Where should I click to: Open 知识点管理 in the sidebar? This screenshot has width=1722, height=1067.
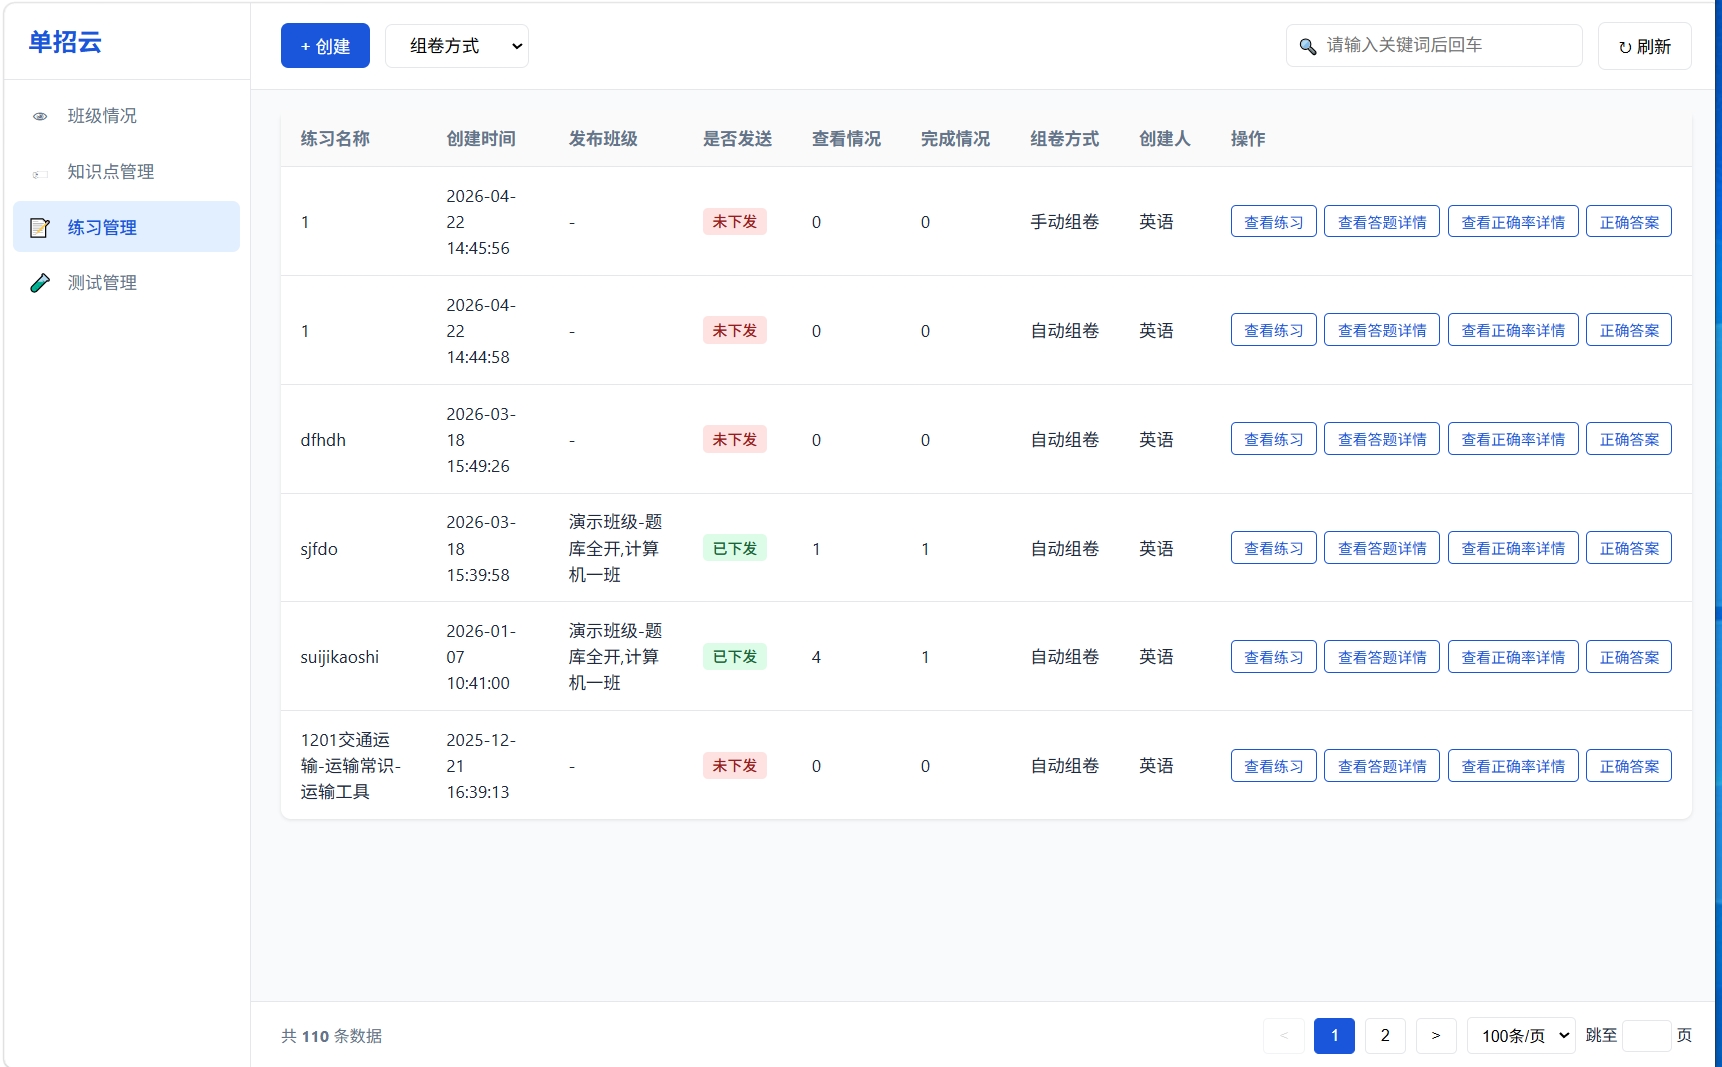point(126,172)
